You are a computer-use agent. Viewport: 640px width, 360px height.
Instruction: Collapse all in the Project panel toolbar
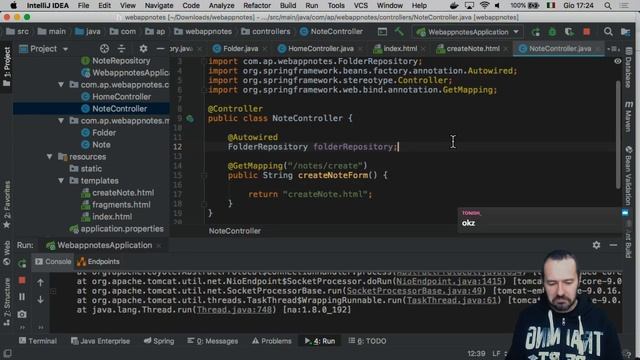point(122,49)
